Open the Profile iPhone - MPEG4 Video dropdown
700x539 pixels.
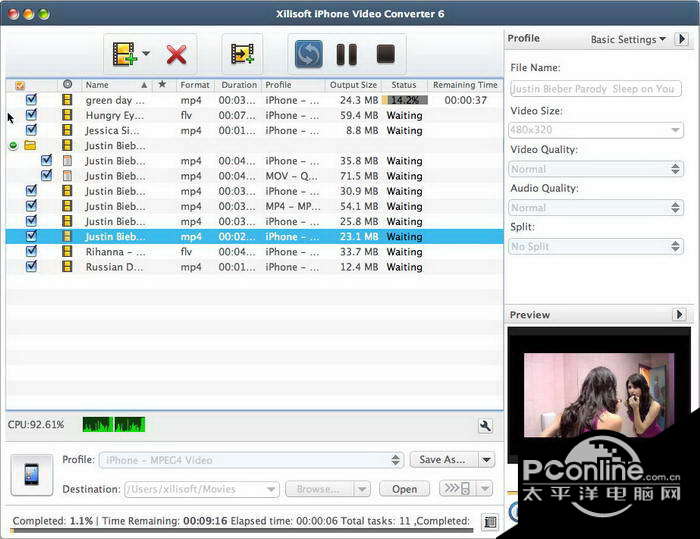pyautogui.click(x=251, y=460)
